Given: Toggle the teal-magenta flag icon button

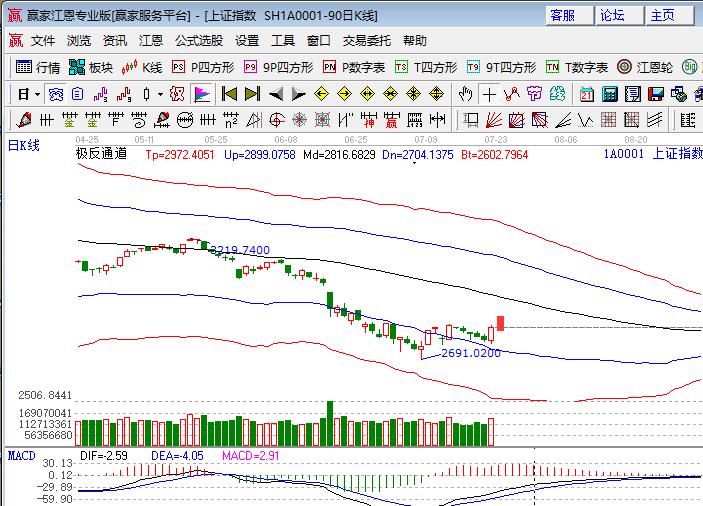Looking at the screenshot, I should click(201, 94).
